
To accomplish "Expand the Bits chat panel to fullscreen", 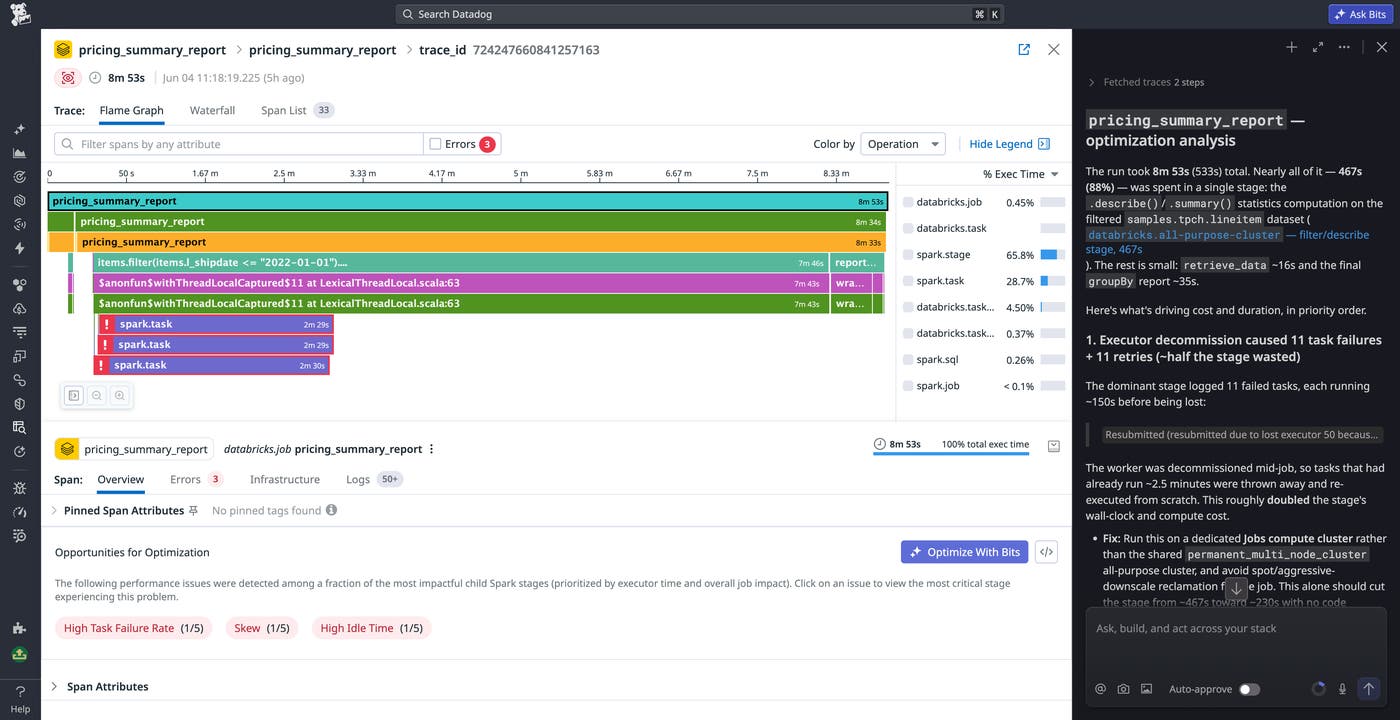I will point(1318,47).
